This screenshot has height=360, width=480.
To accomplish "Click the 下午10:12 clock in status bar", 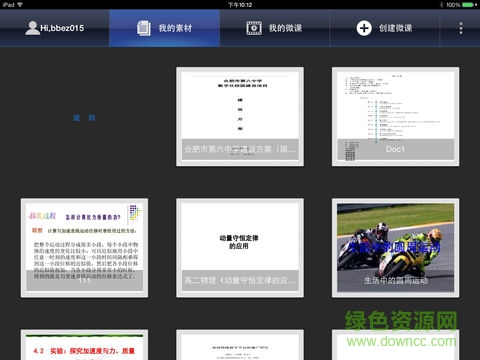I will (x=240, y=5).
